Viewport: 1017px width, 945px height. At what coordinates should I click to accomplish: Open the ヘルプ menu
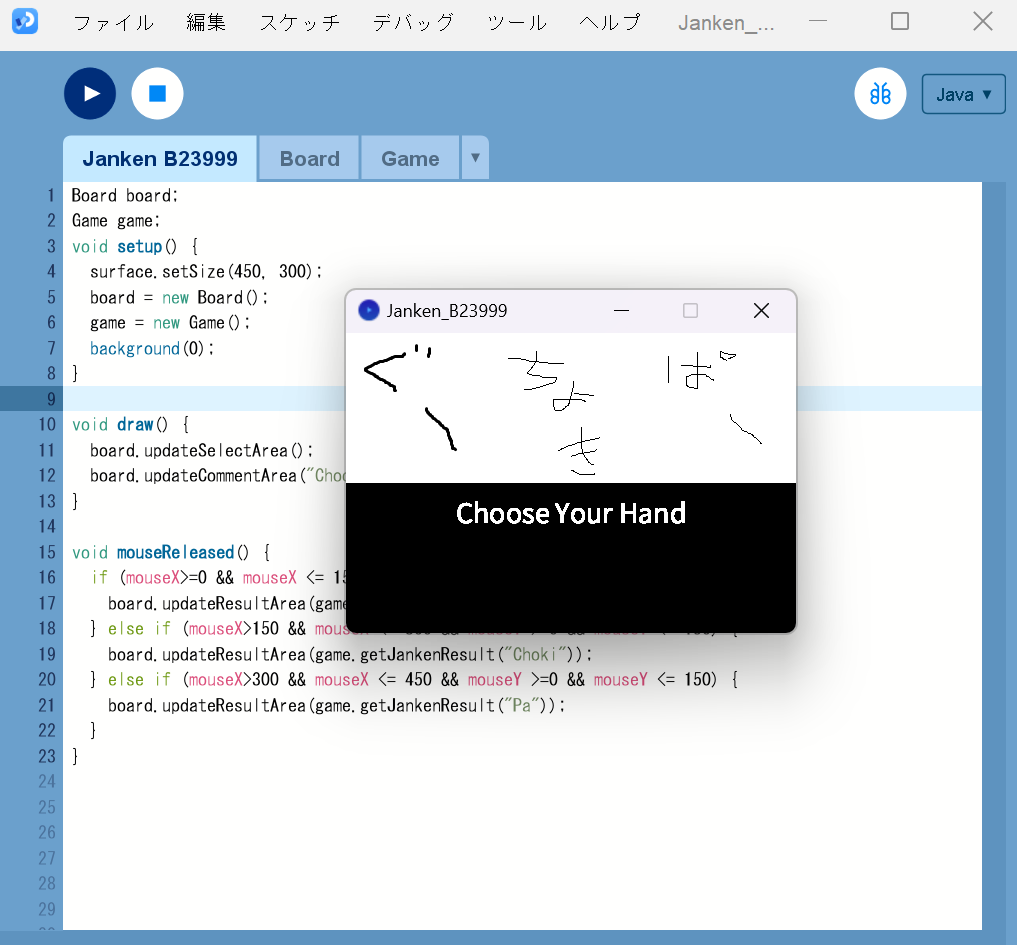[610, 22]
